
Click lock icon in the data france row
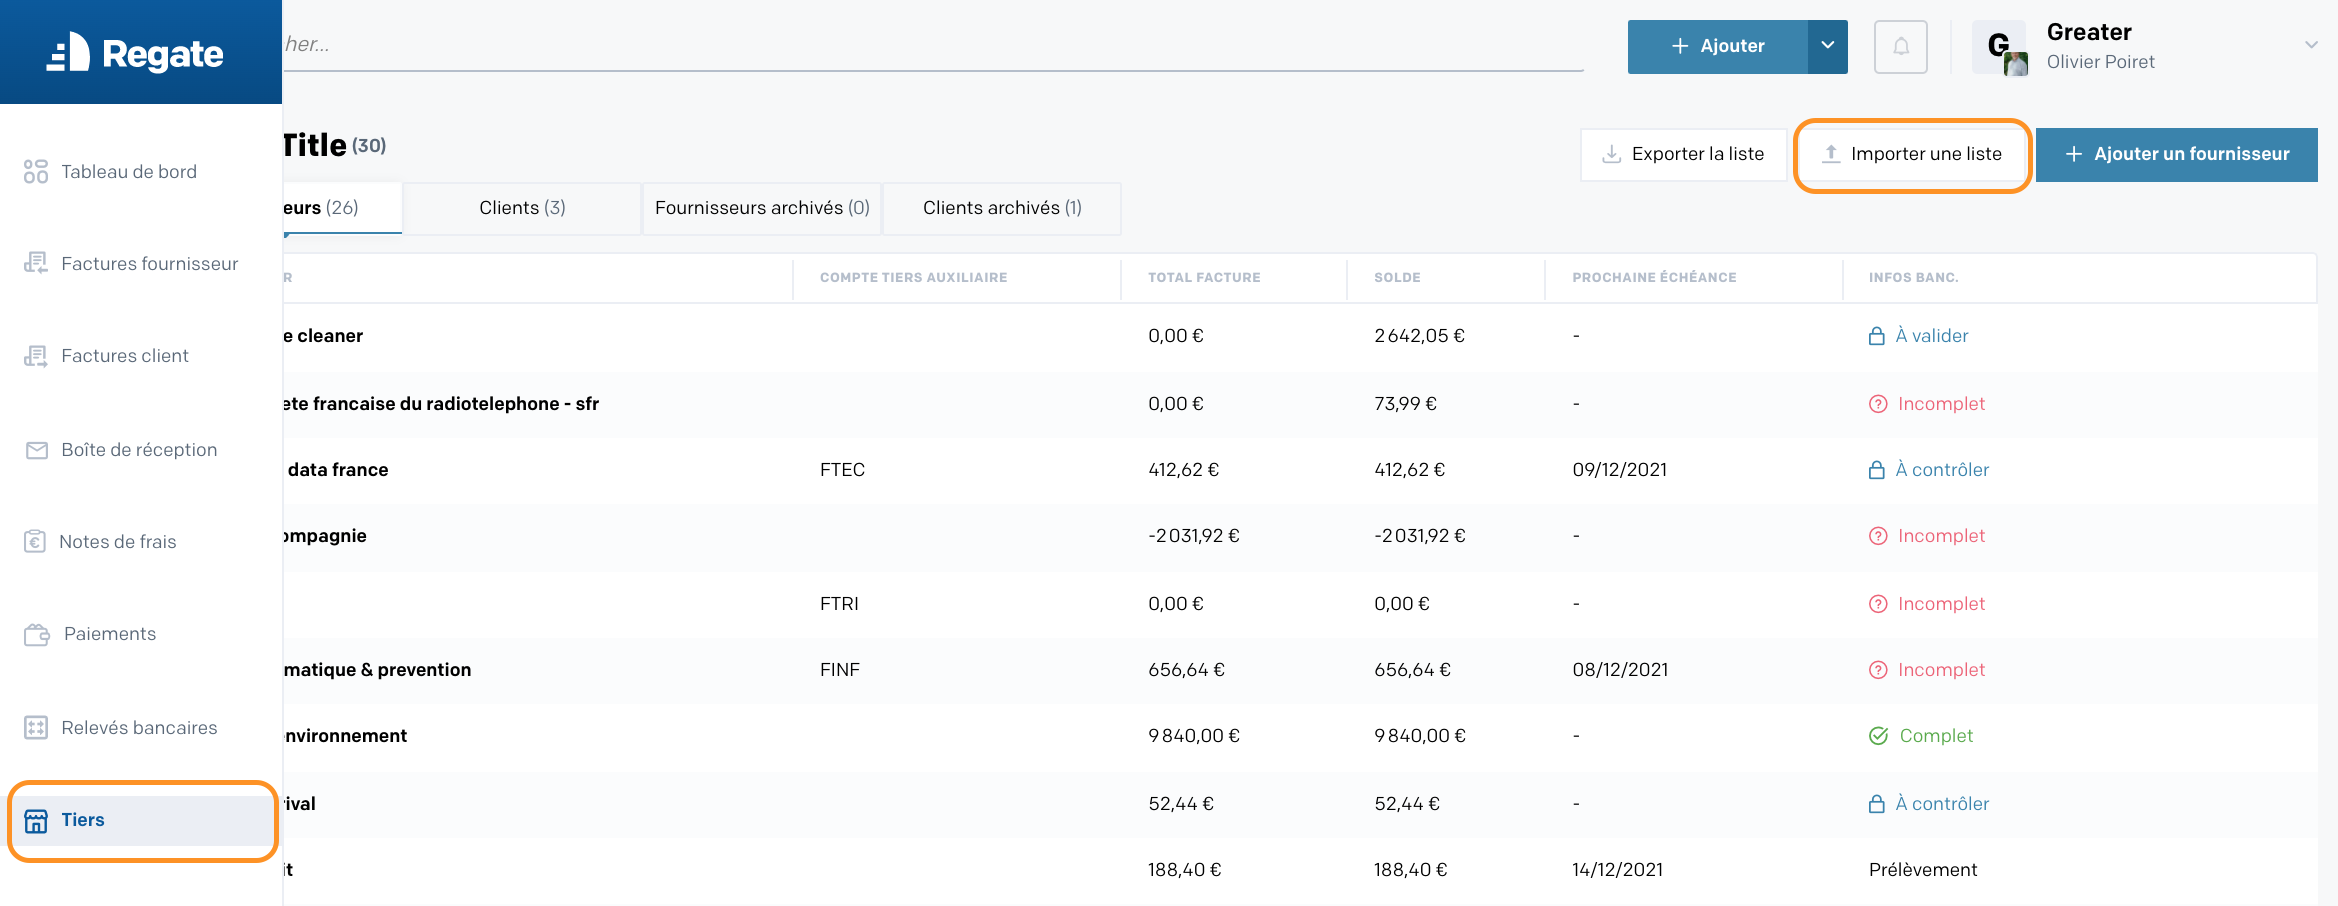pyautogui.click(x=1877, y=470)
